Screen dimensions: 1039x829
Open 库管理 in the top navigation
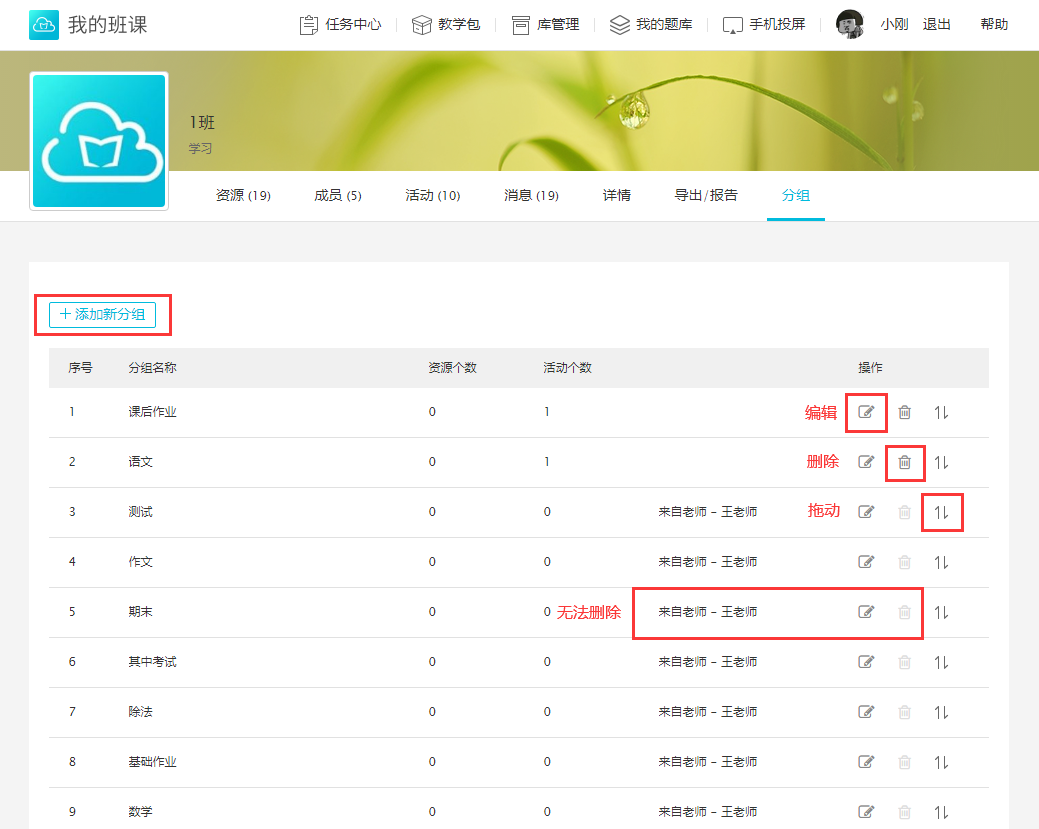point(545,25)
